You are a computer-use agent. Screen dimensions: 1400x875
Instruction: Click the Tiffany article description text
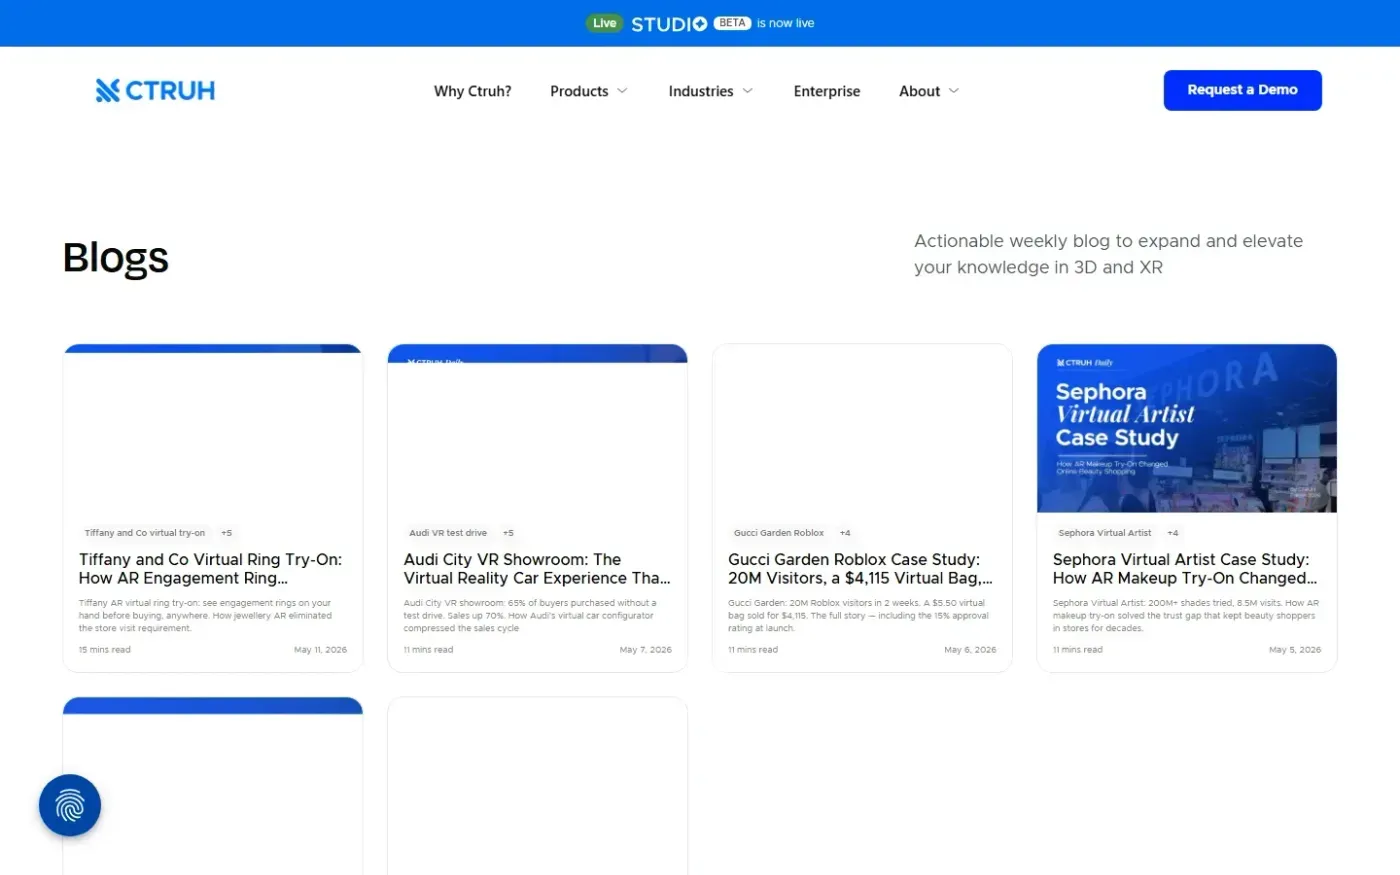click(x=206, y=616)
